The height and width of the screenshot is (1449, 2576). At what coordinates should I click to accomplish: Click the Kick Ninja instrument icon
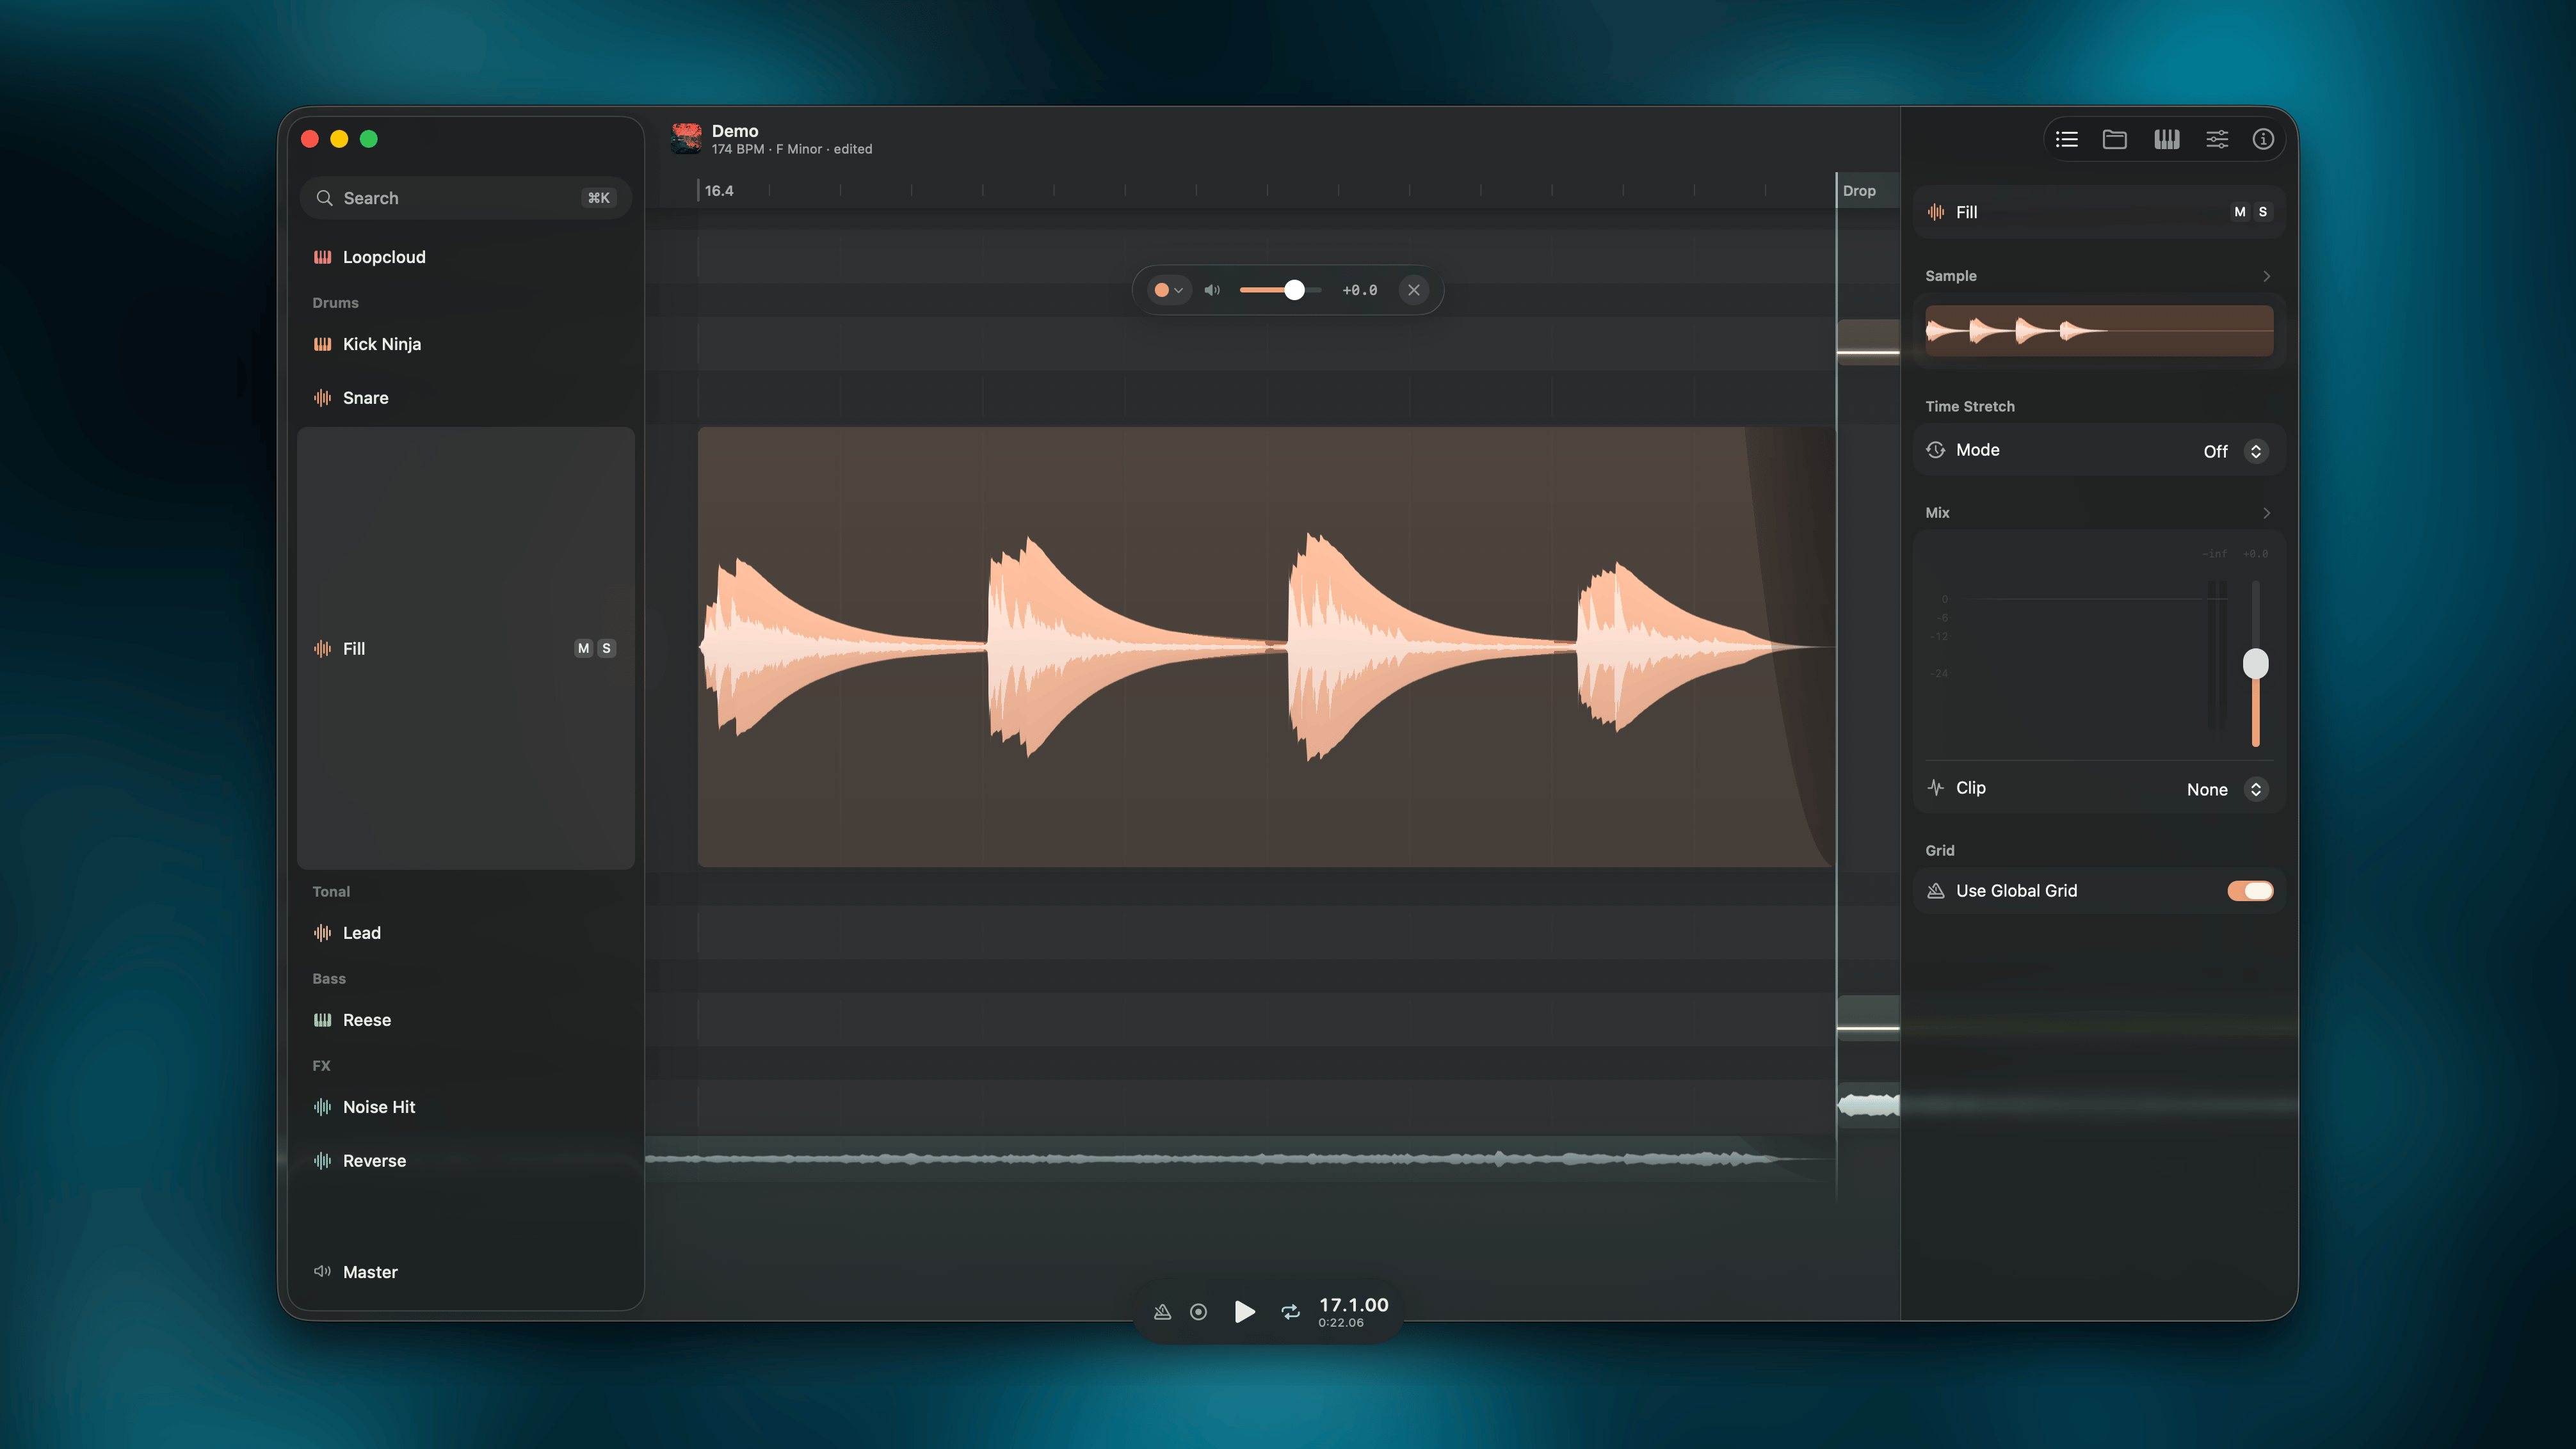pyautogui.click(x=322, y=344)
